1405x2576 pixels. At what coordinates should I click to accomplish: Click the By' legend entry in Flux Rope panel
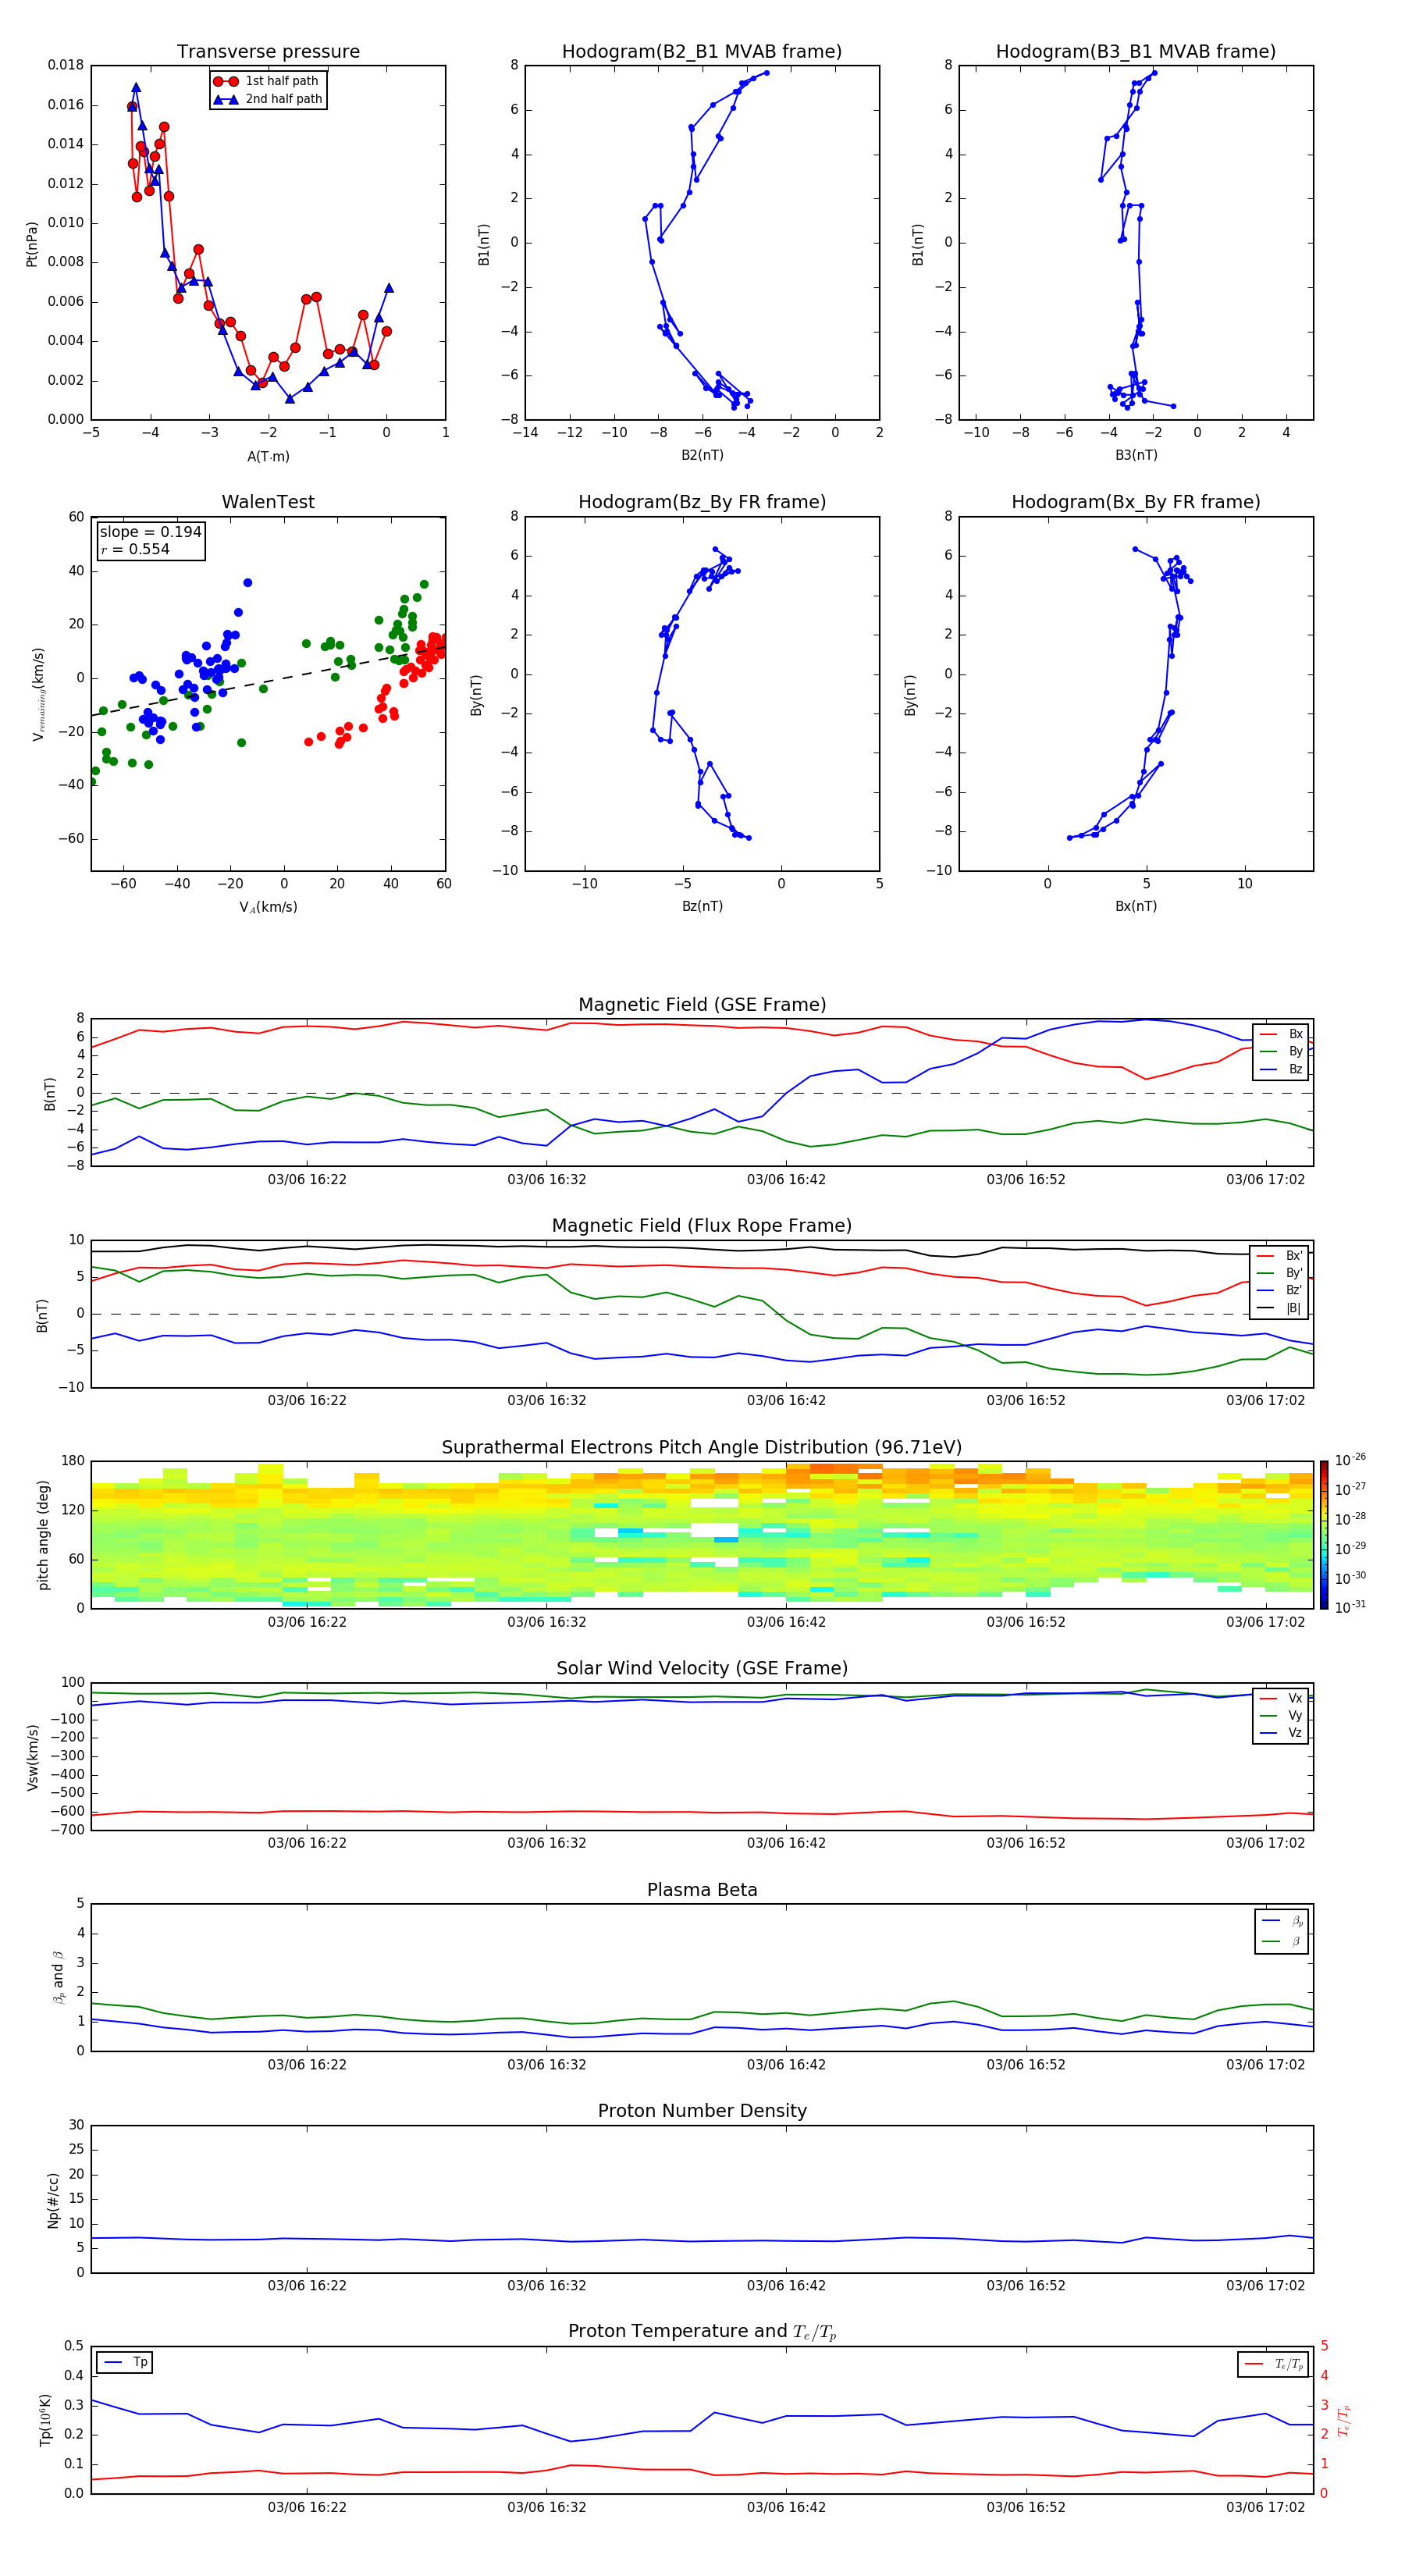click(1280, 1273)
